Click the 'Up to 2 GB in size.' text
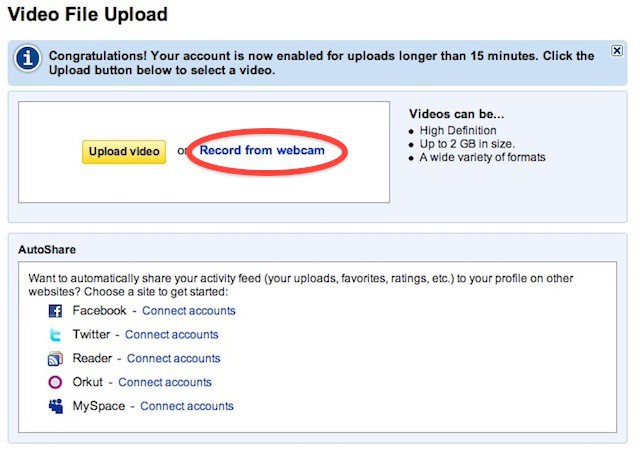This screenshot has width=640, height=454. click(x=467, y=144)
